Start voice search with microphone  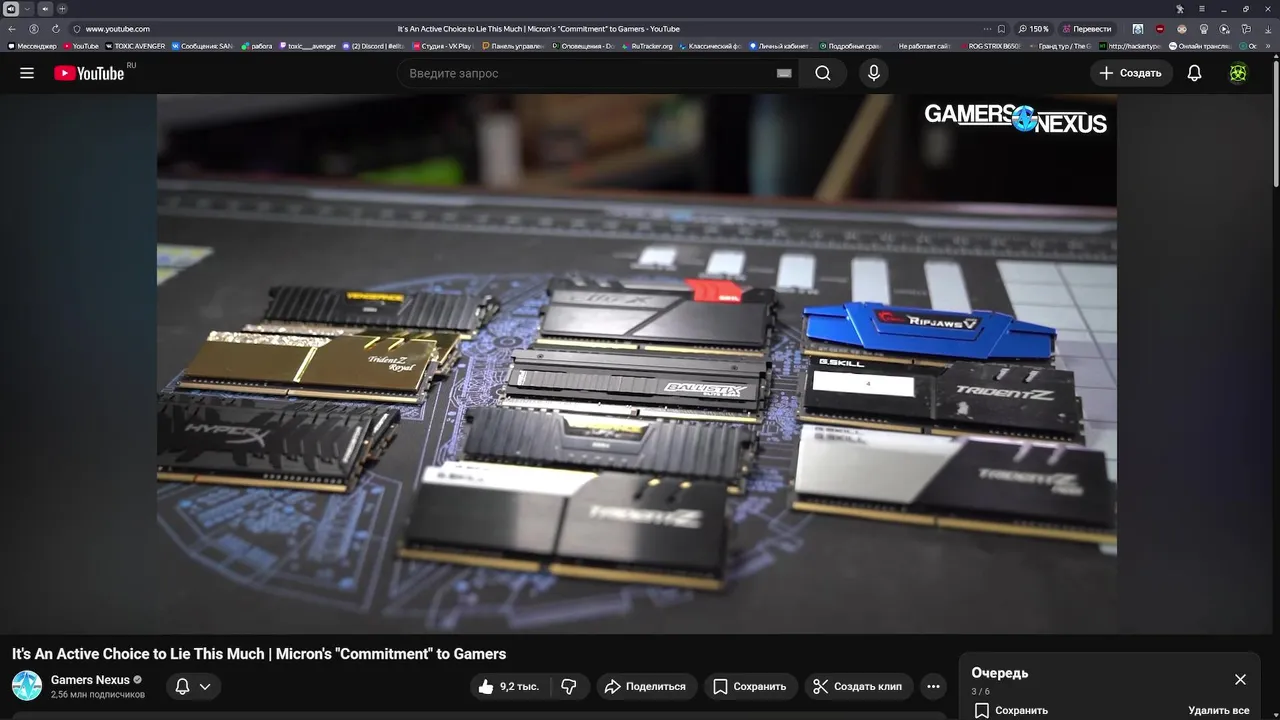tap(874, 73)
